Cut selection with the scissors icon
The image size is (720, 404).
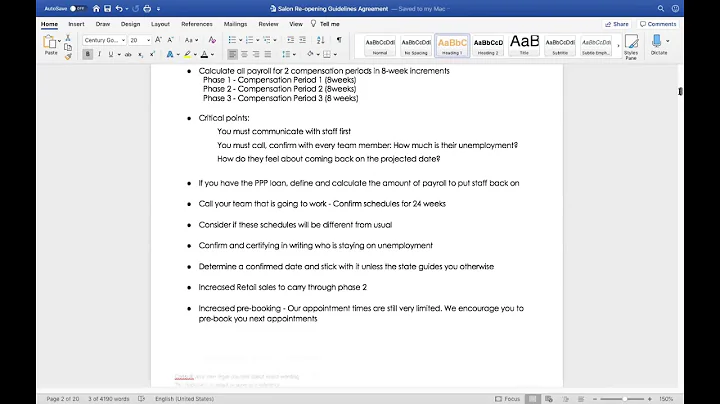(x=68, y=38)
